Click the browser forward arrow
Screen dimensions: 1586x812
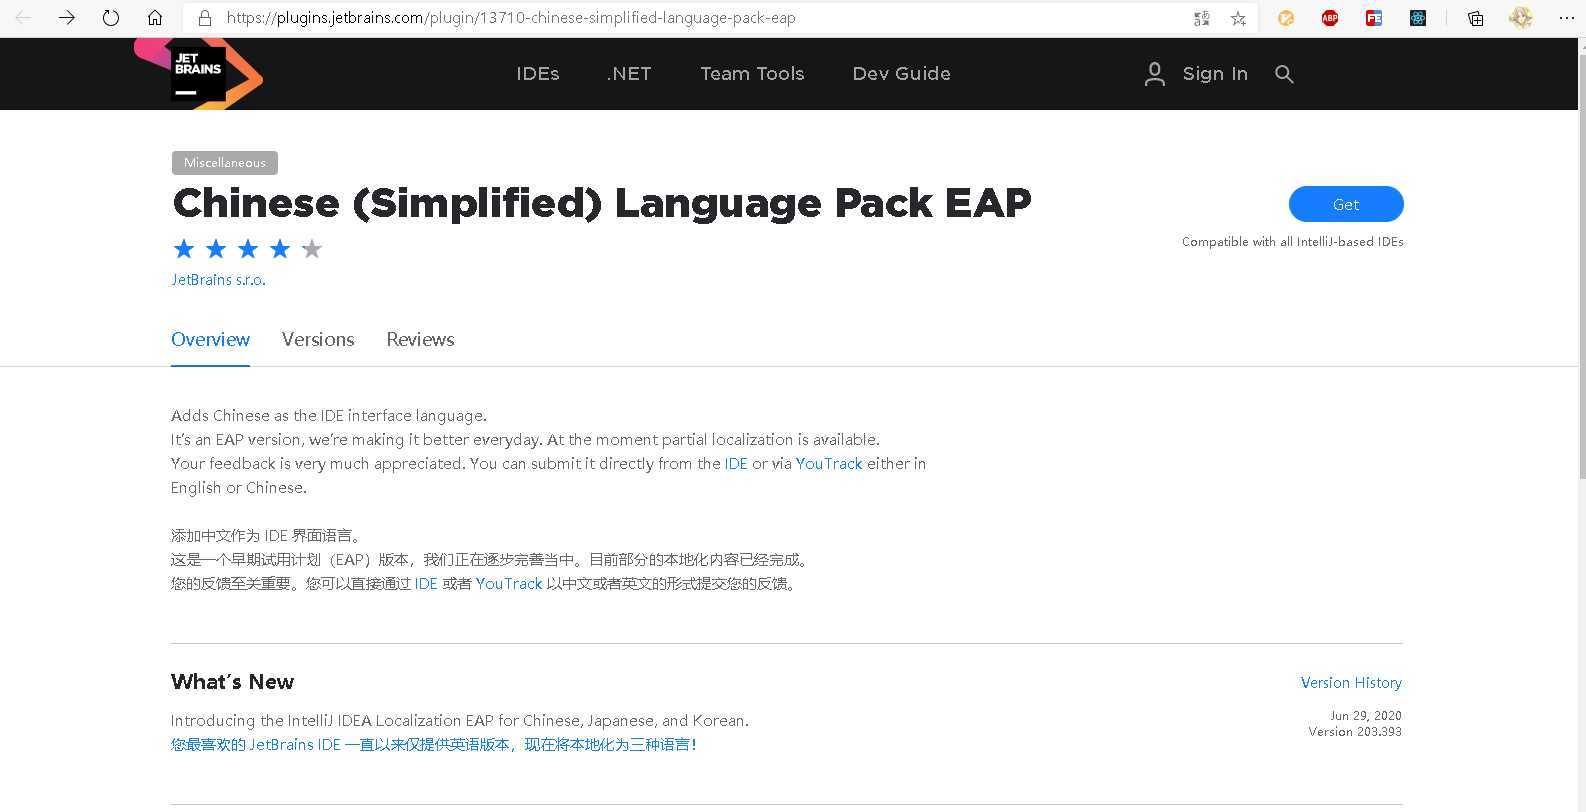pyautogui.click(x=67, y=18)
